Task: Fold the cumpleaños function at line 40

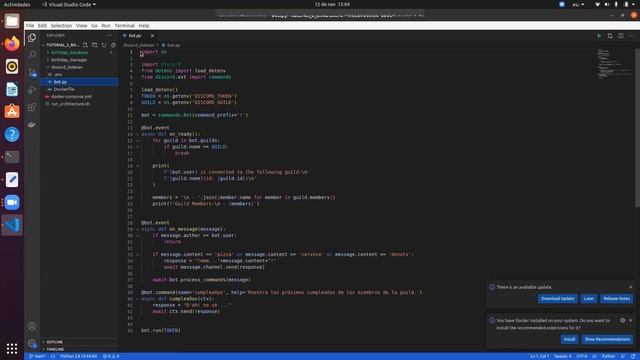Action: point(138,299)
